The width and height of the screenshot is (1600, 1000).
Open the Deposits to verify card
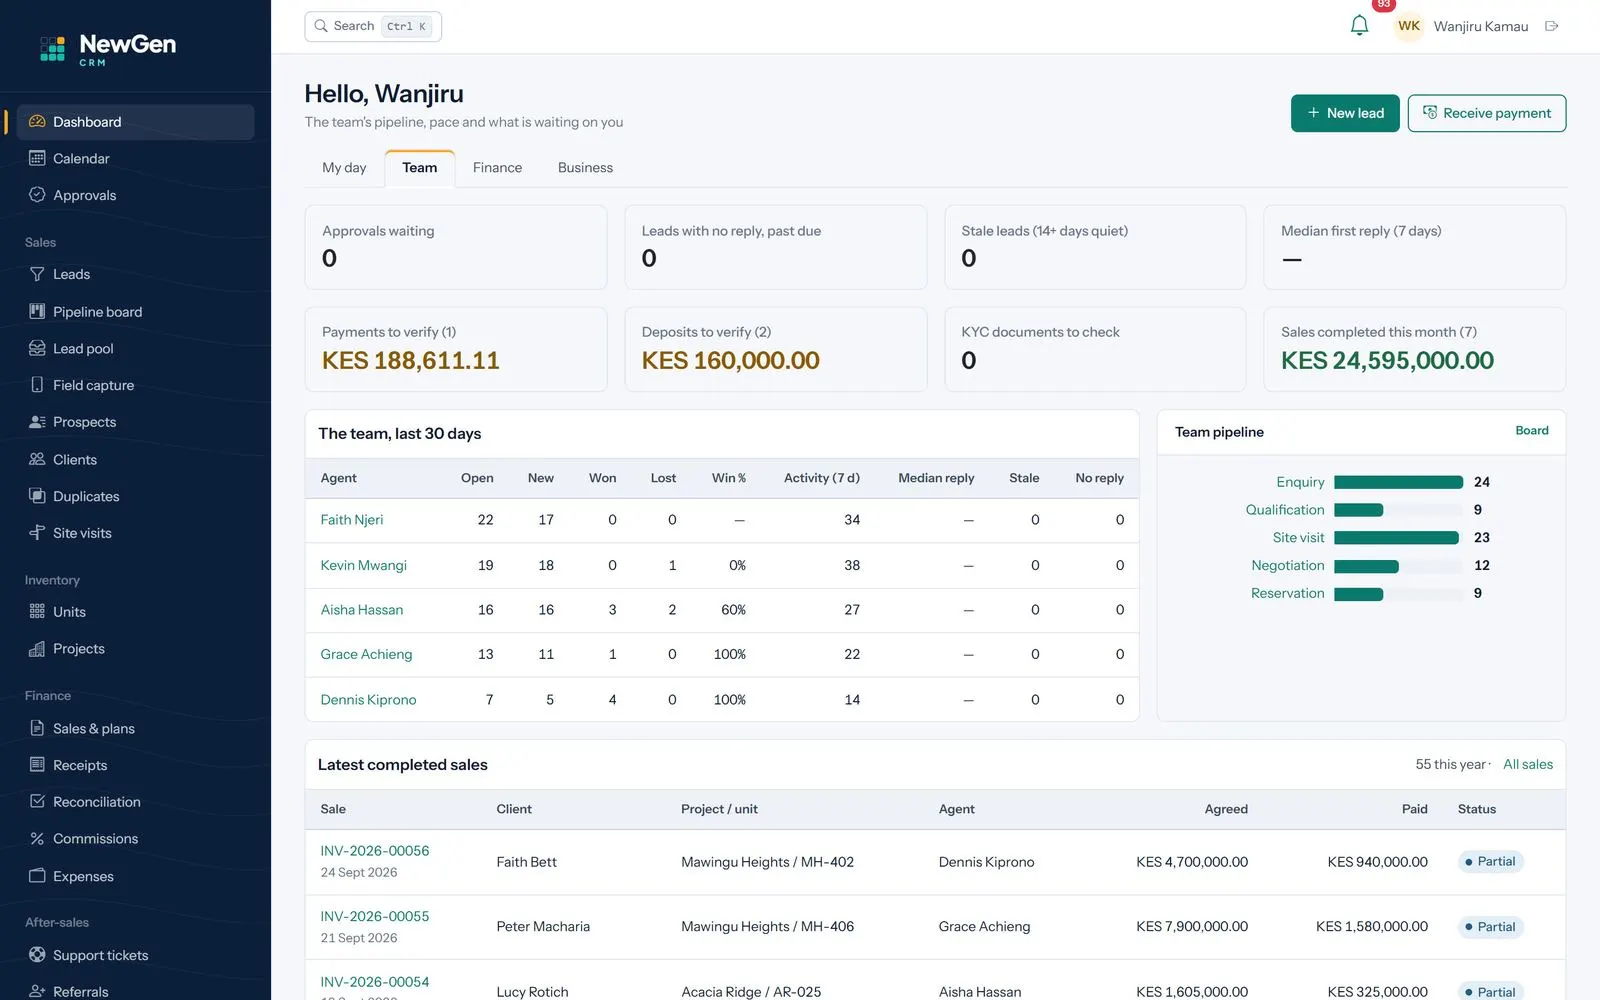(x=776, y=349)
